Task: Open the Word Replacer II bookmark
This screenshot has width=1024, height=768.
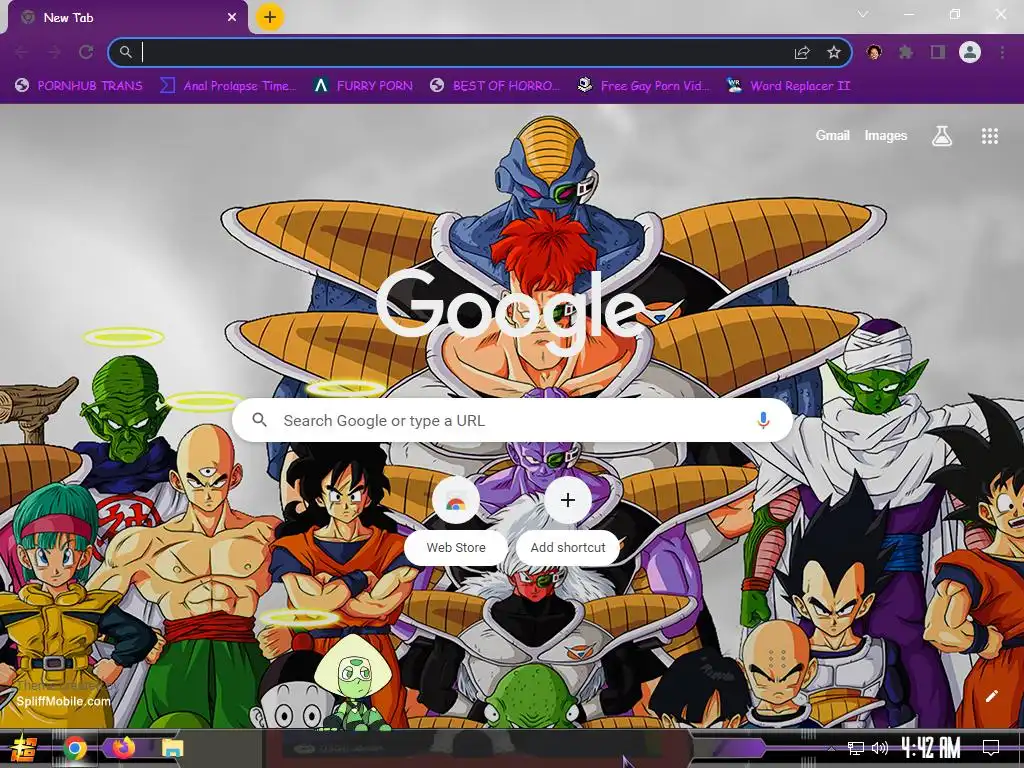Action: 788,86
